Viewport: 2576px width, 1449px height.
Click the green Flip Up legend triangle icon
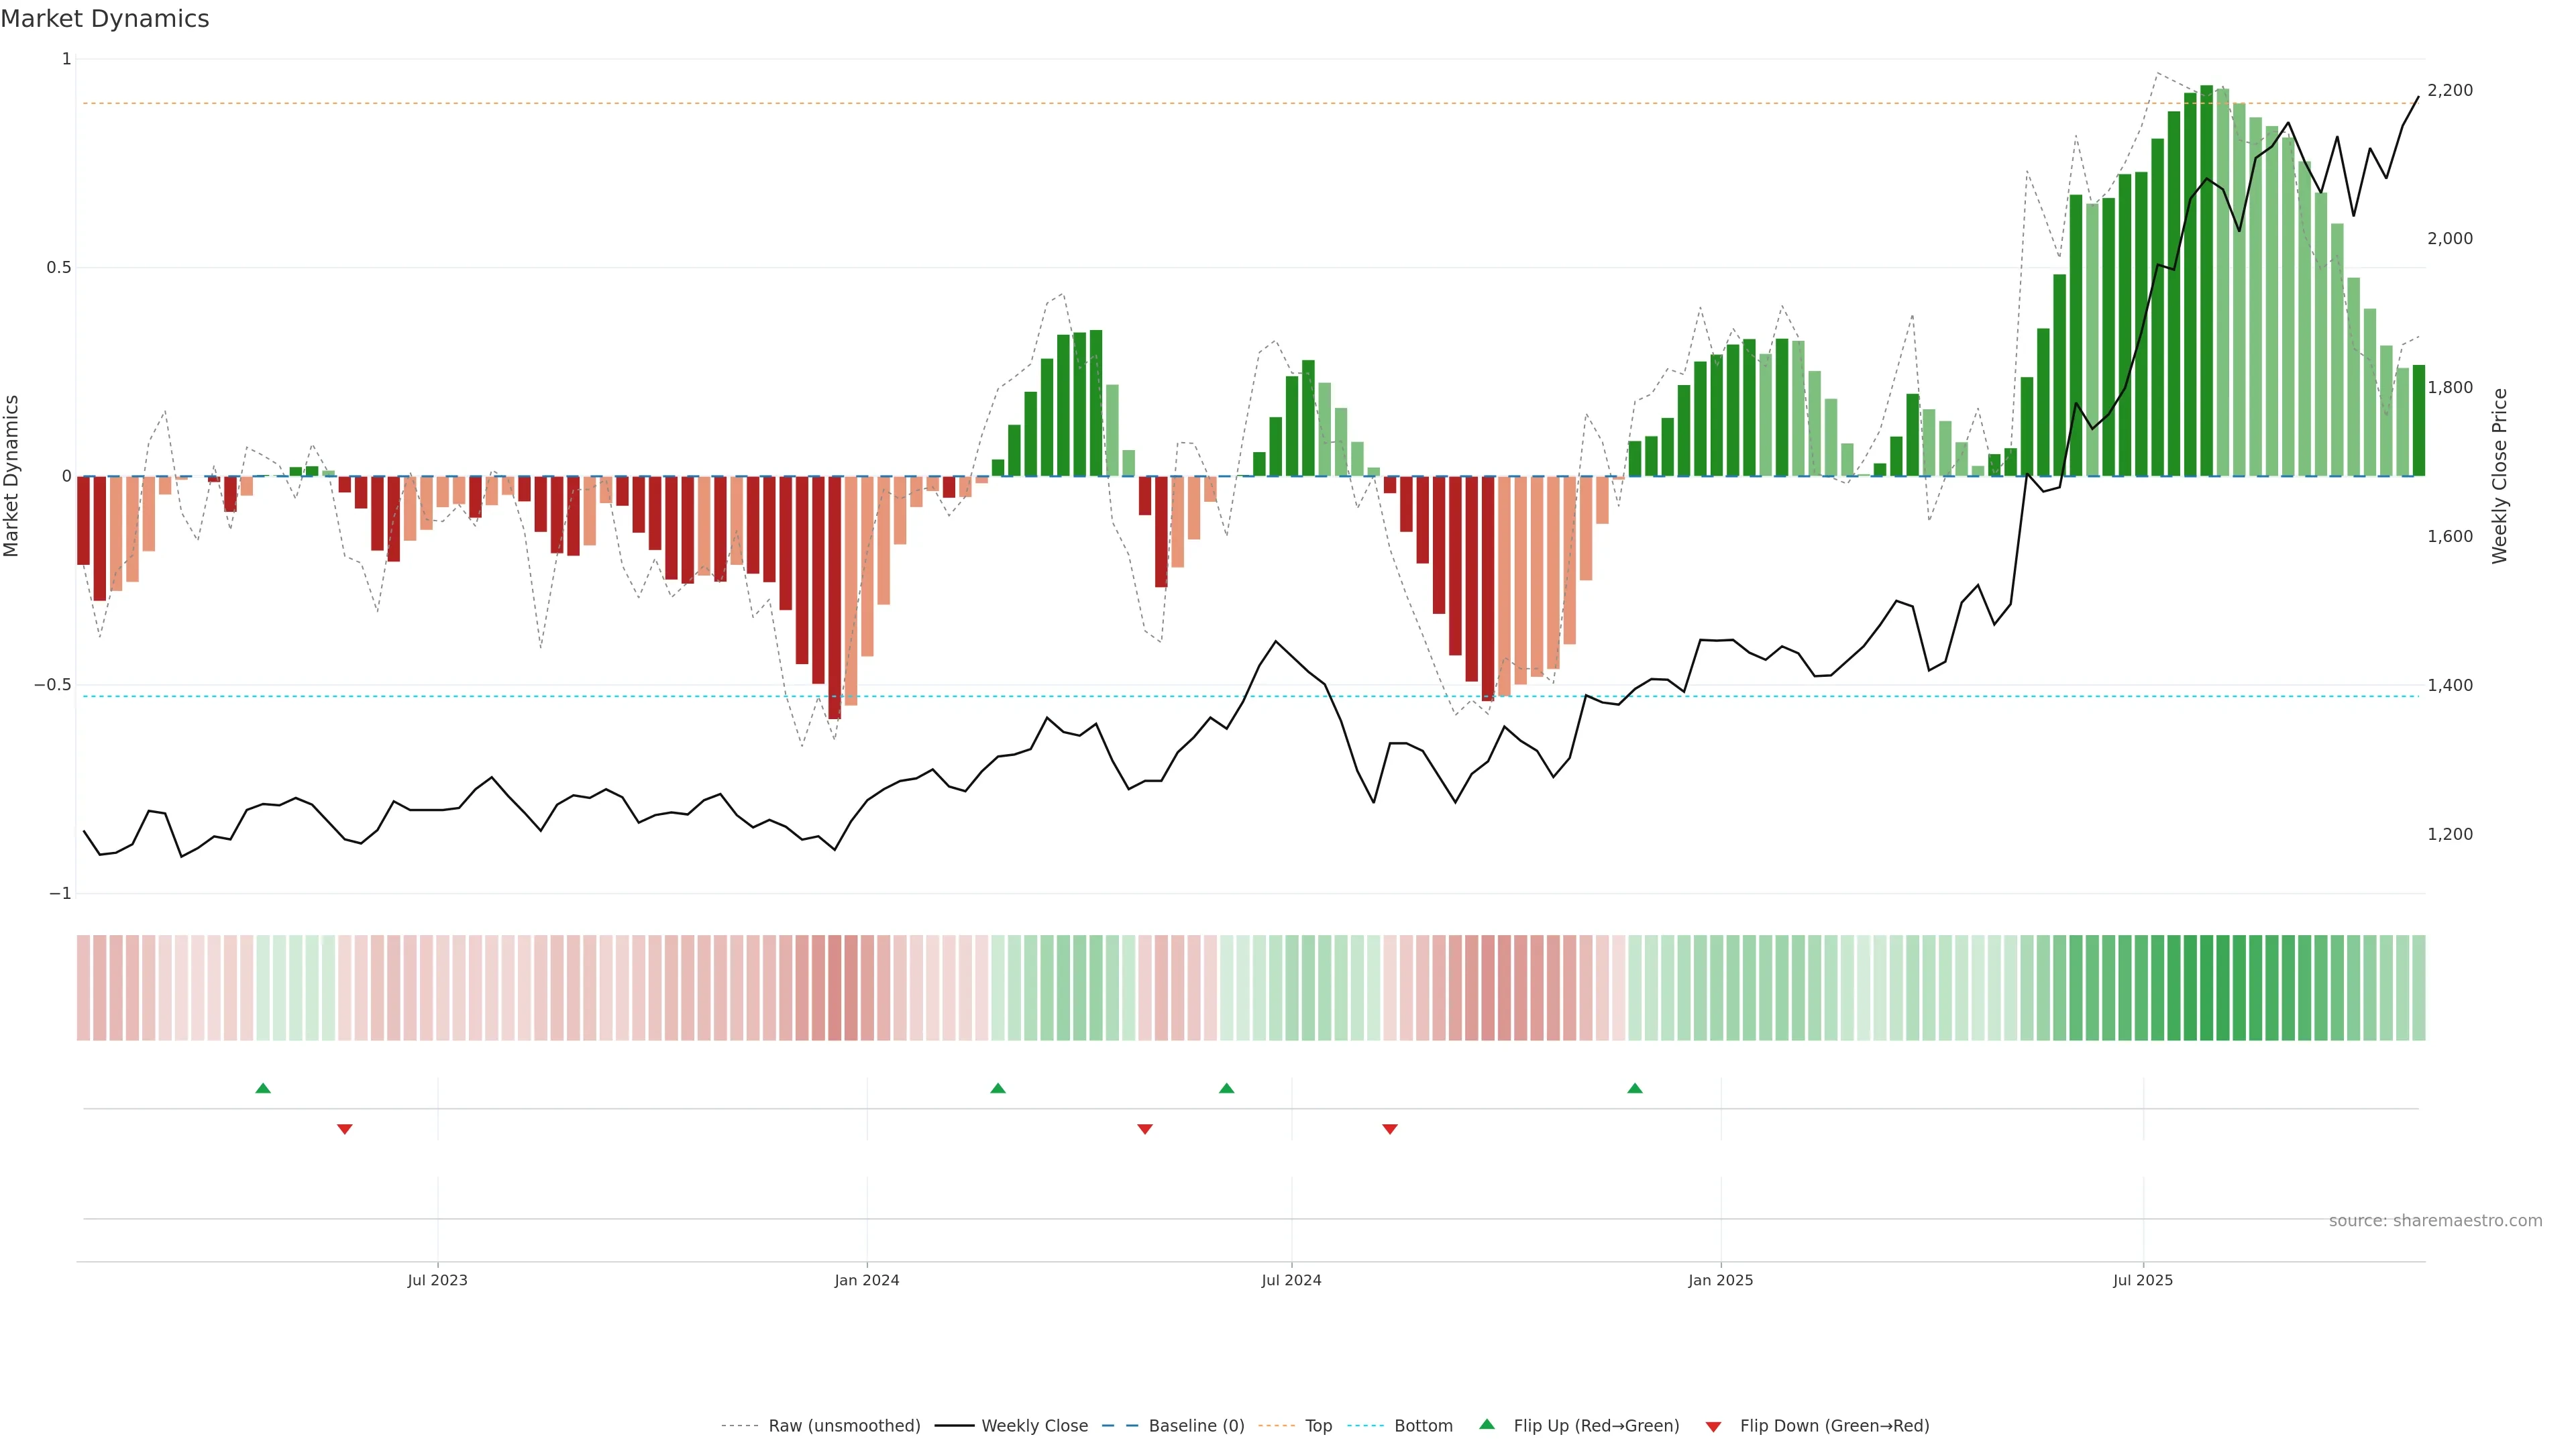tap(1487, 1424)
